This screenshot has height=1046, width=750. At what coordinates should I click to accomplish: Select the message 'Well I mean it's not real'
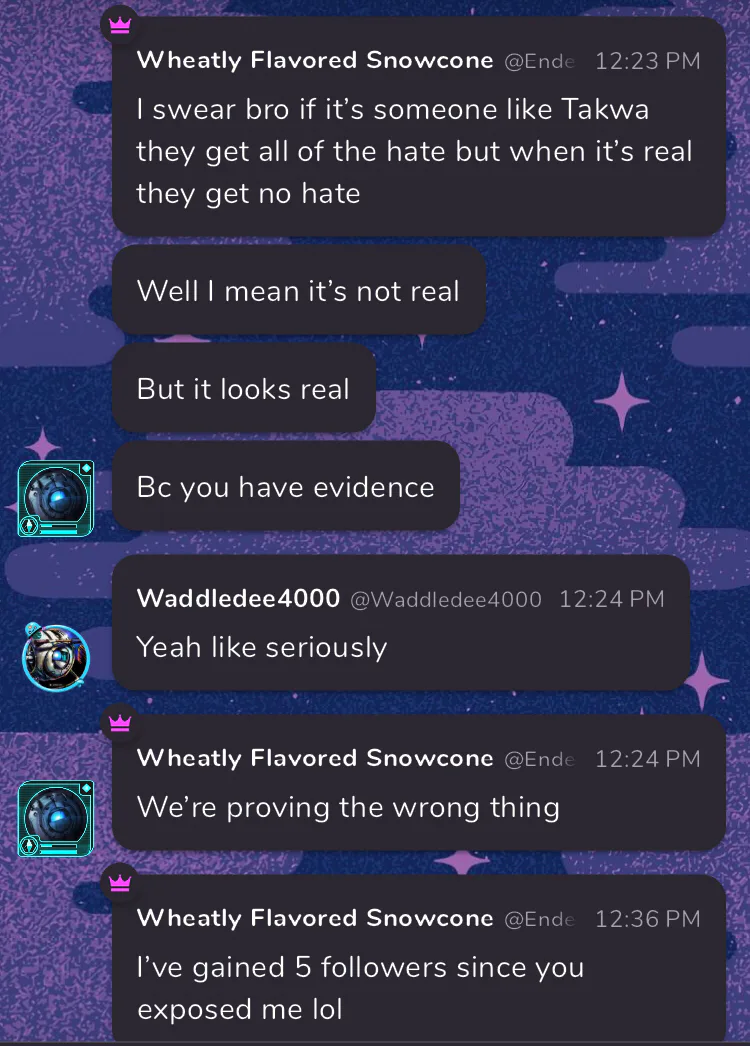tap(298, 290)
